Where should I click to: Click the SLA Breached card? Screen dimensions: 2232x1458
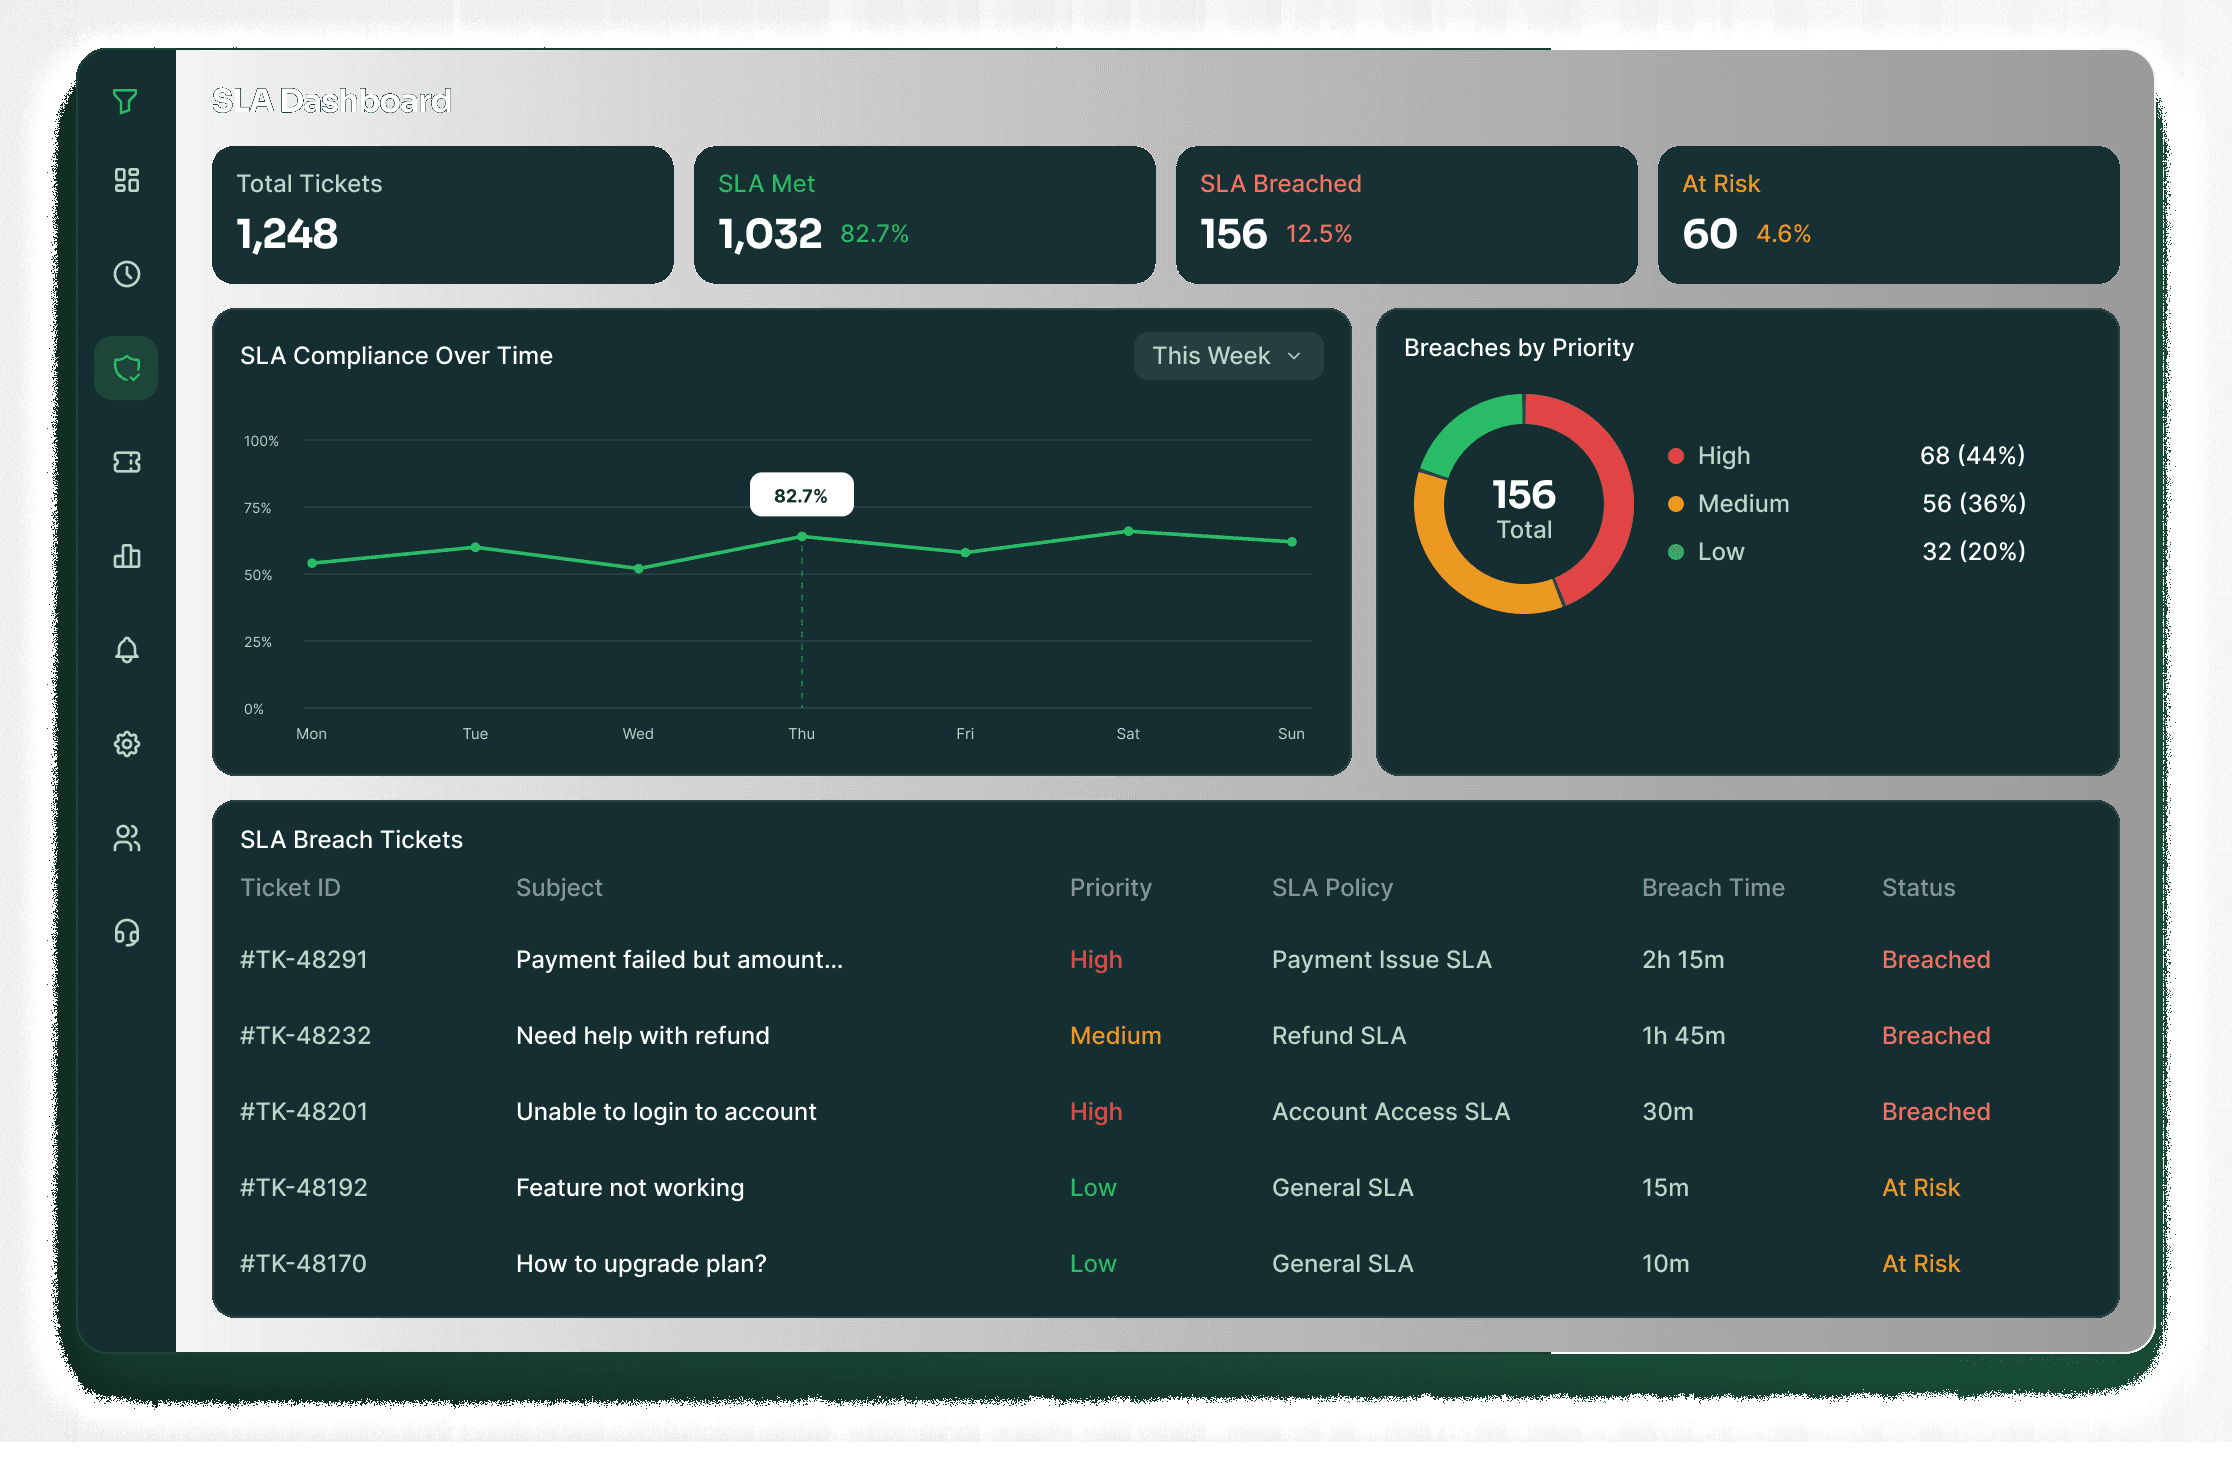[1407, 215]
